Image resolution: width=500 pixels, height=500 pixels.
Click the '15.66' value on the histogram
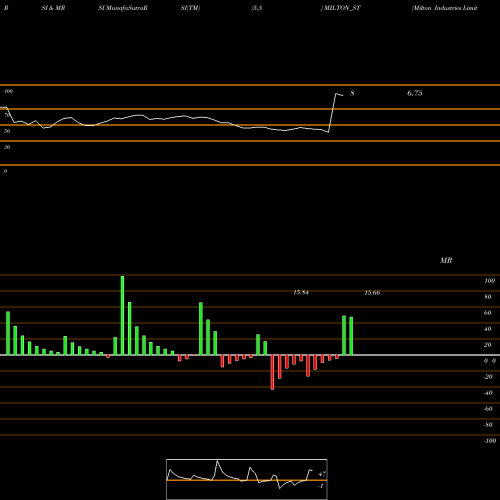[x=372, y=293]
